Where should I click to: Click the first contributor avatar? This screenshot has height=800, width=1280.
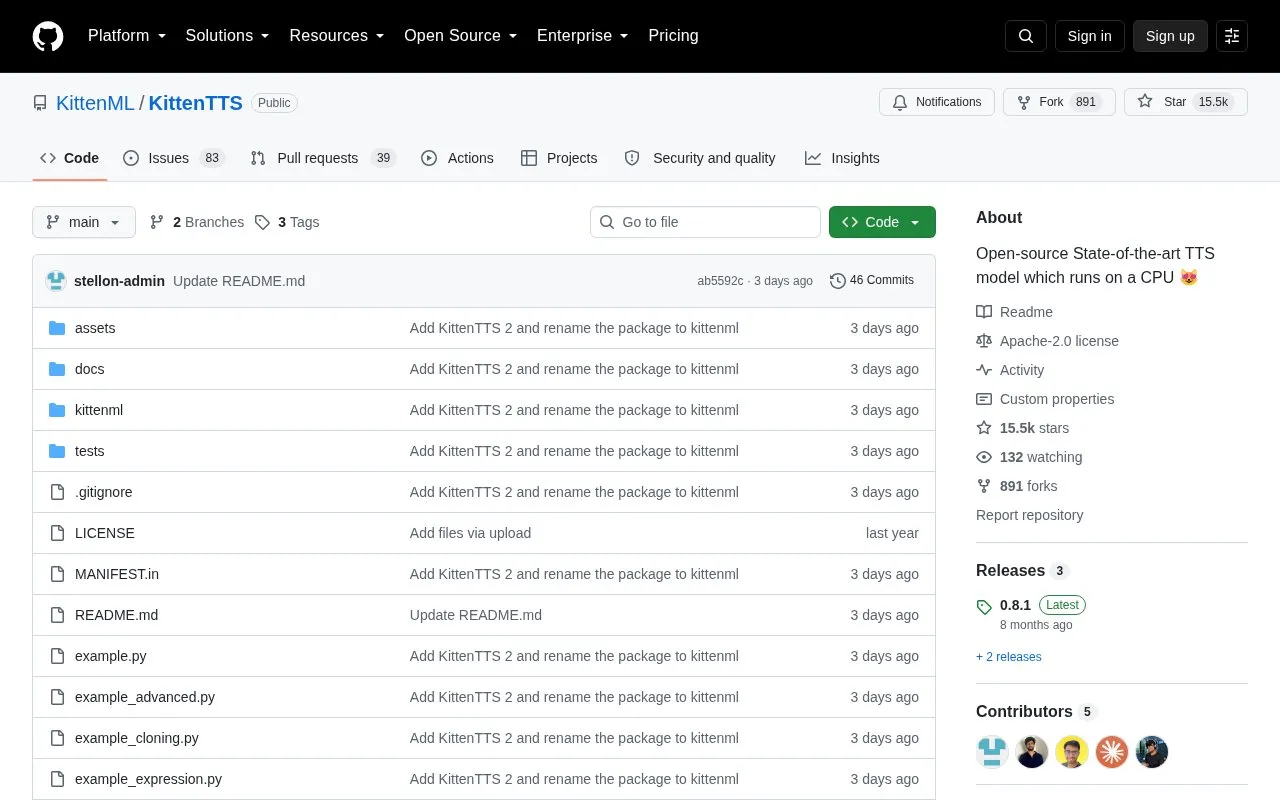(992, 752)
